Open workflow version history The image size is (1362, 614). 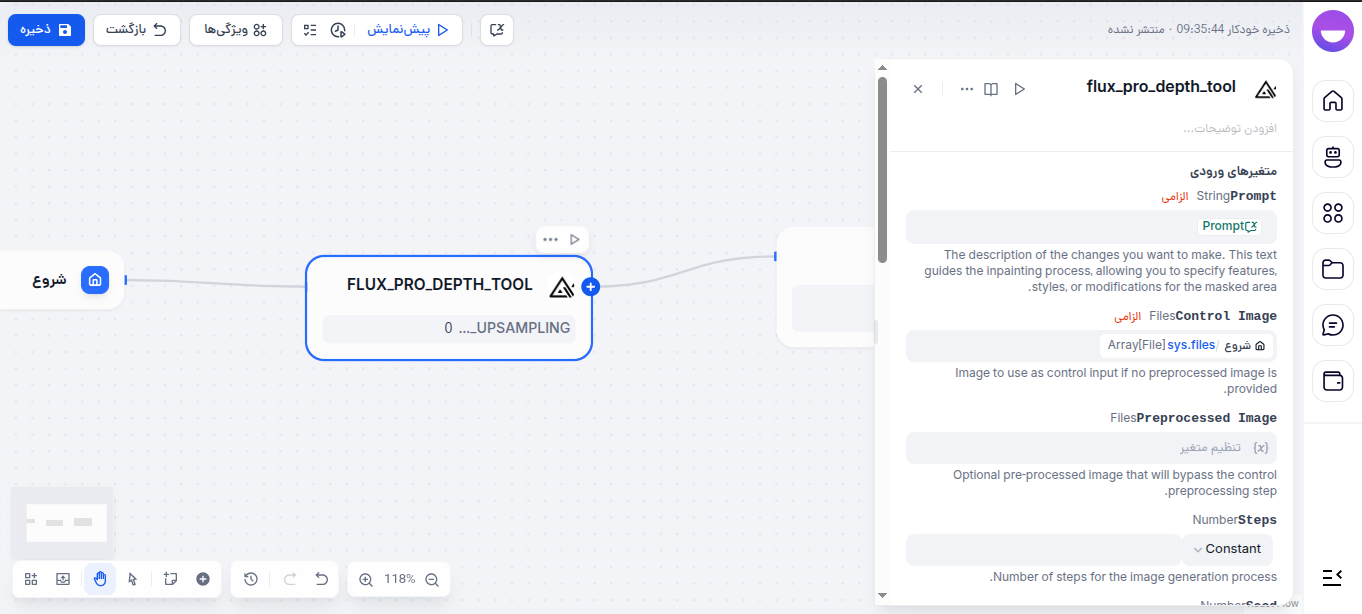pos(251,579)
